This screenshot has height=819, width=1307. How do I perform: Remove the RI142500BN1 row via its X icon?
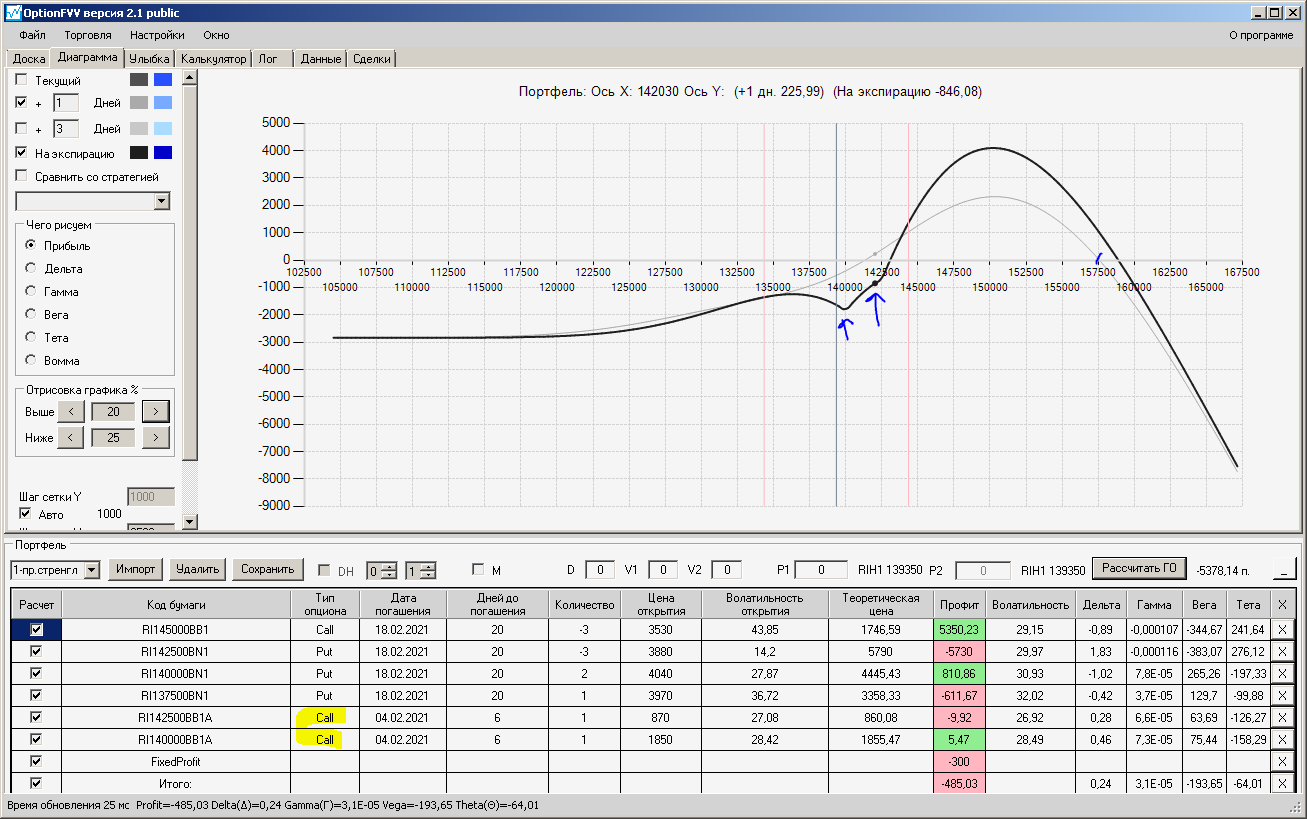1283,652
